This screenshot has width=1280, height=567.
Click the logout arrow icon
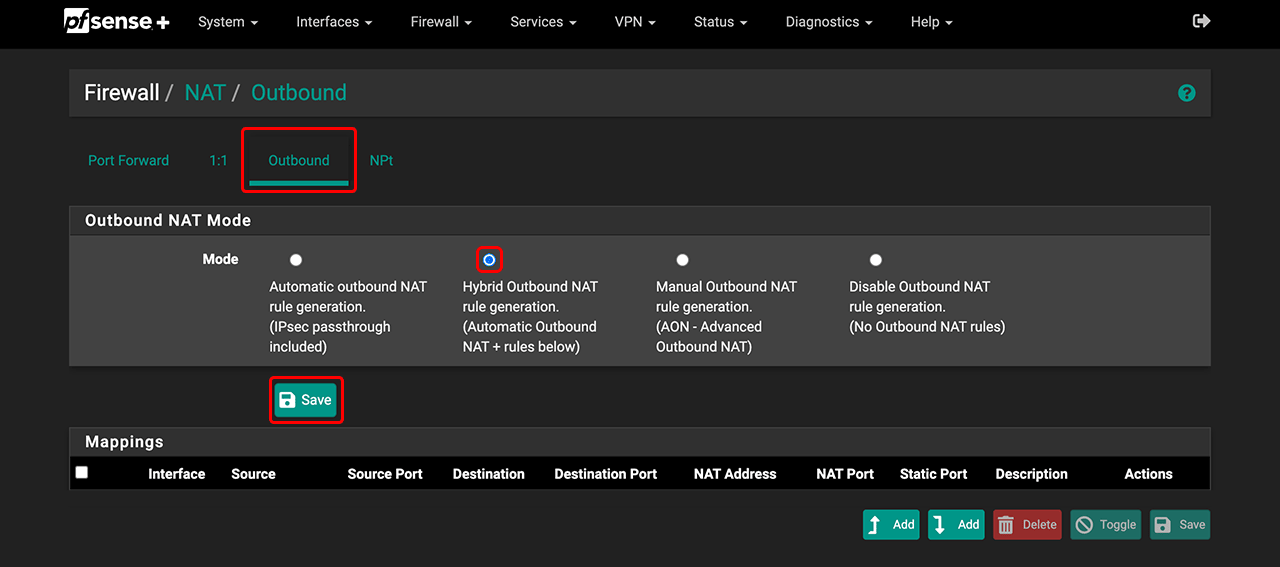tap(1201, 21)
